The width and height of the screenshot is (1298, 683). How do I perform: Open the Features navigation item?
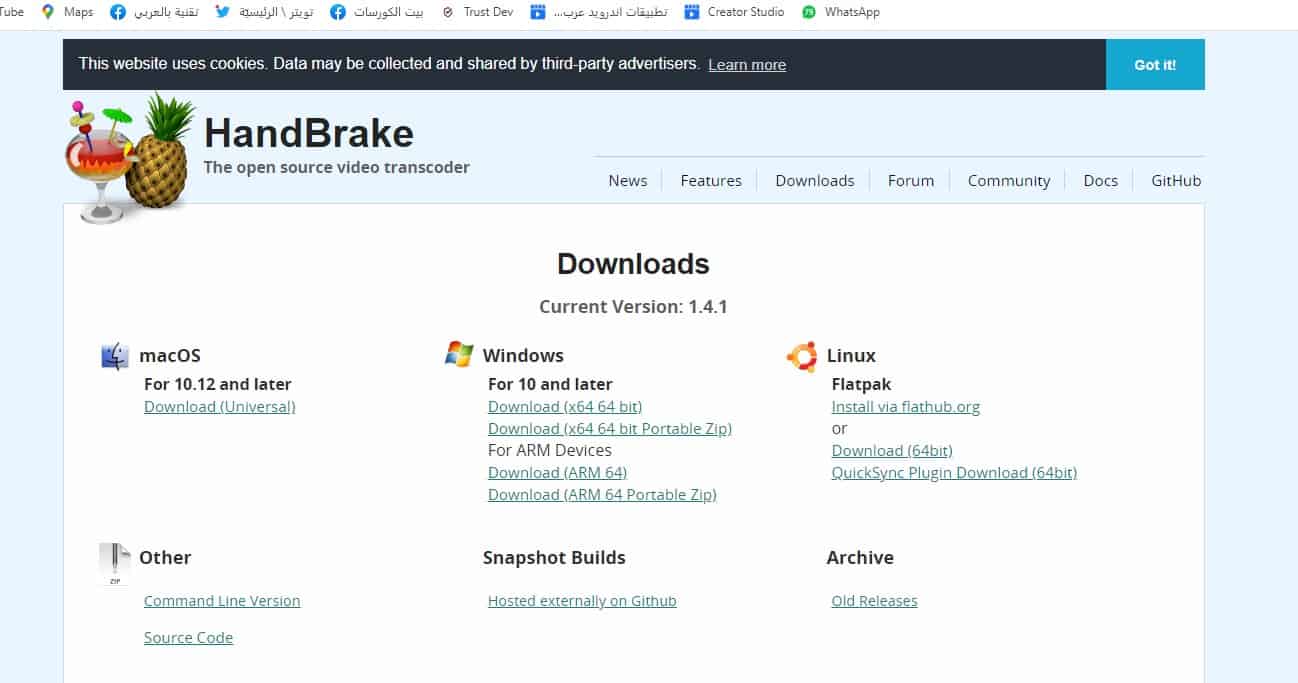(710, 181)
